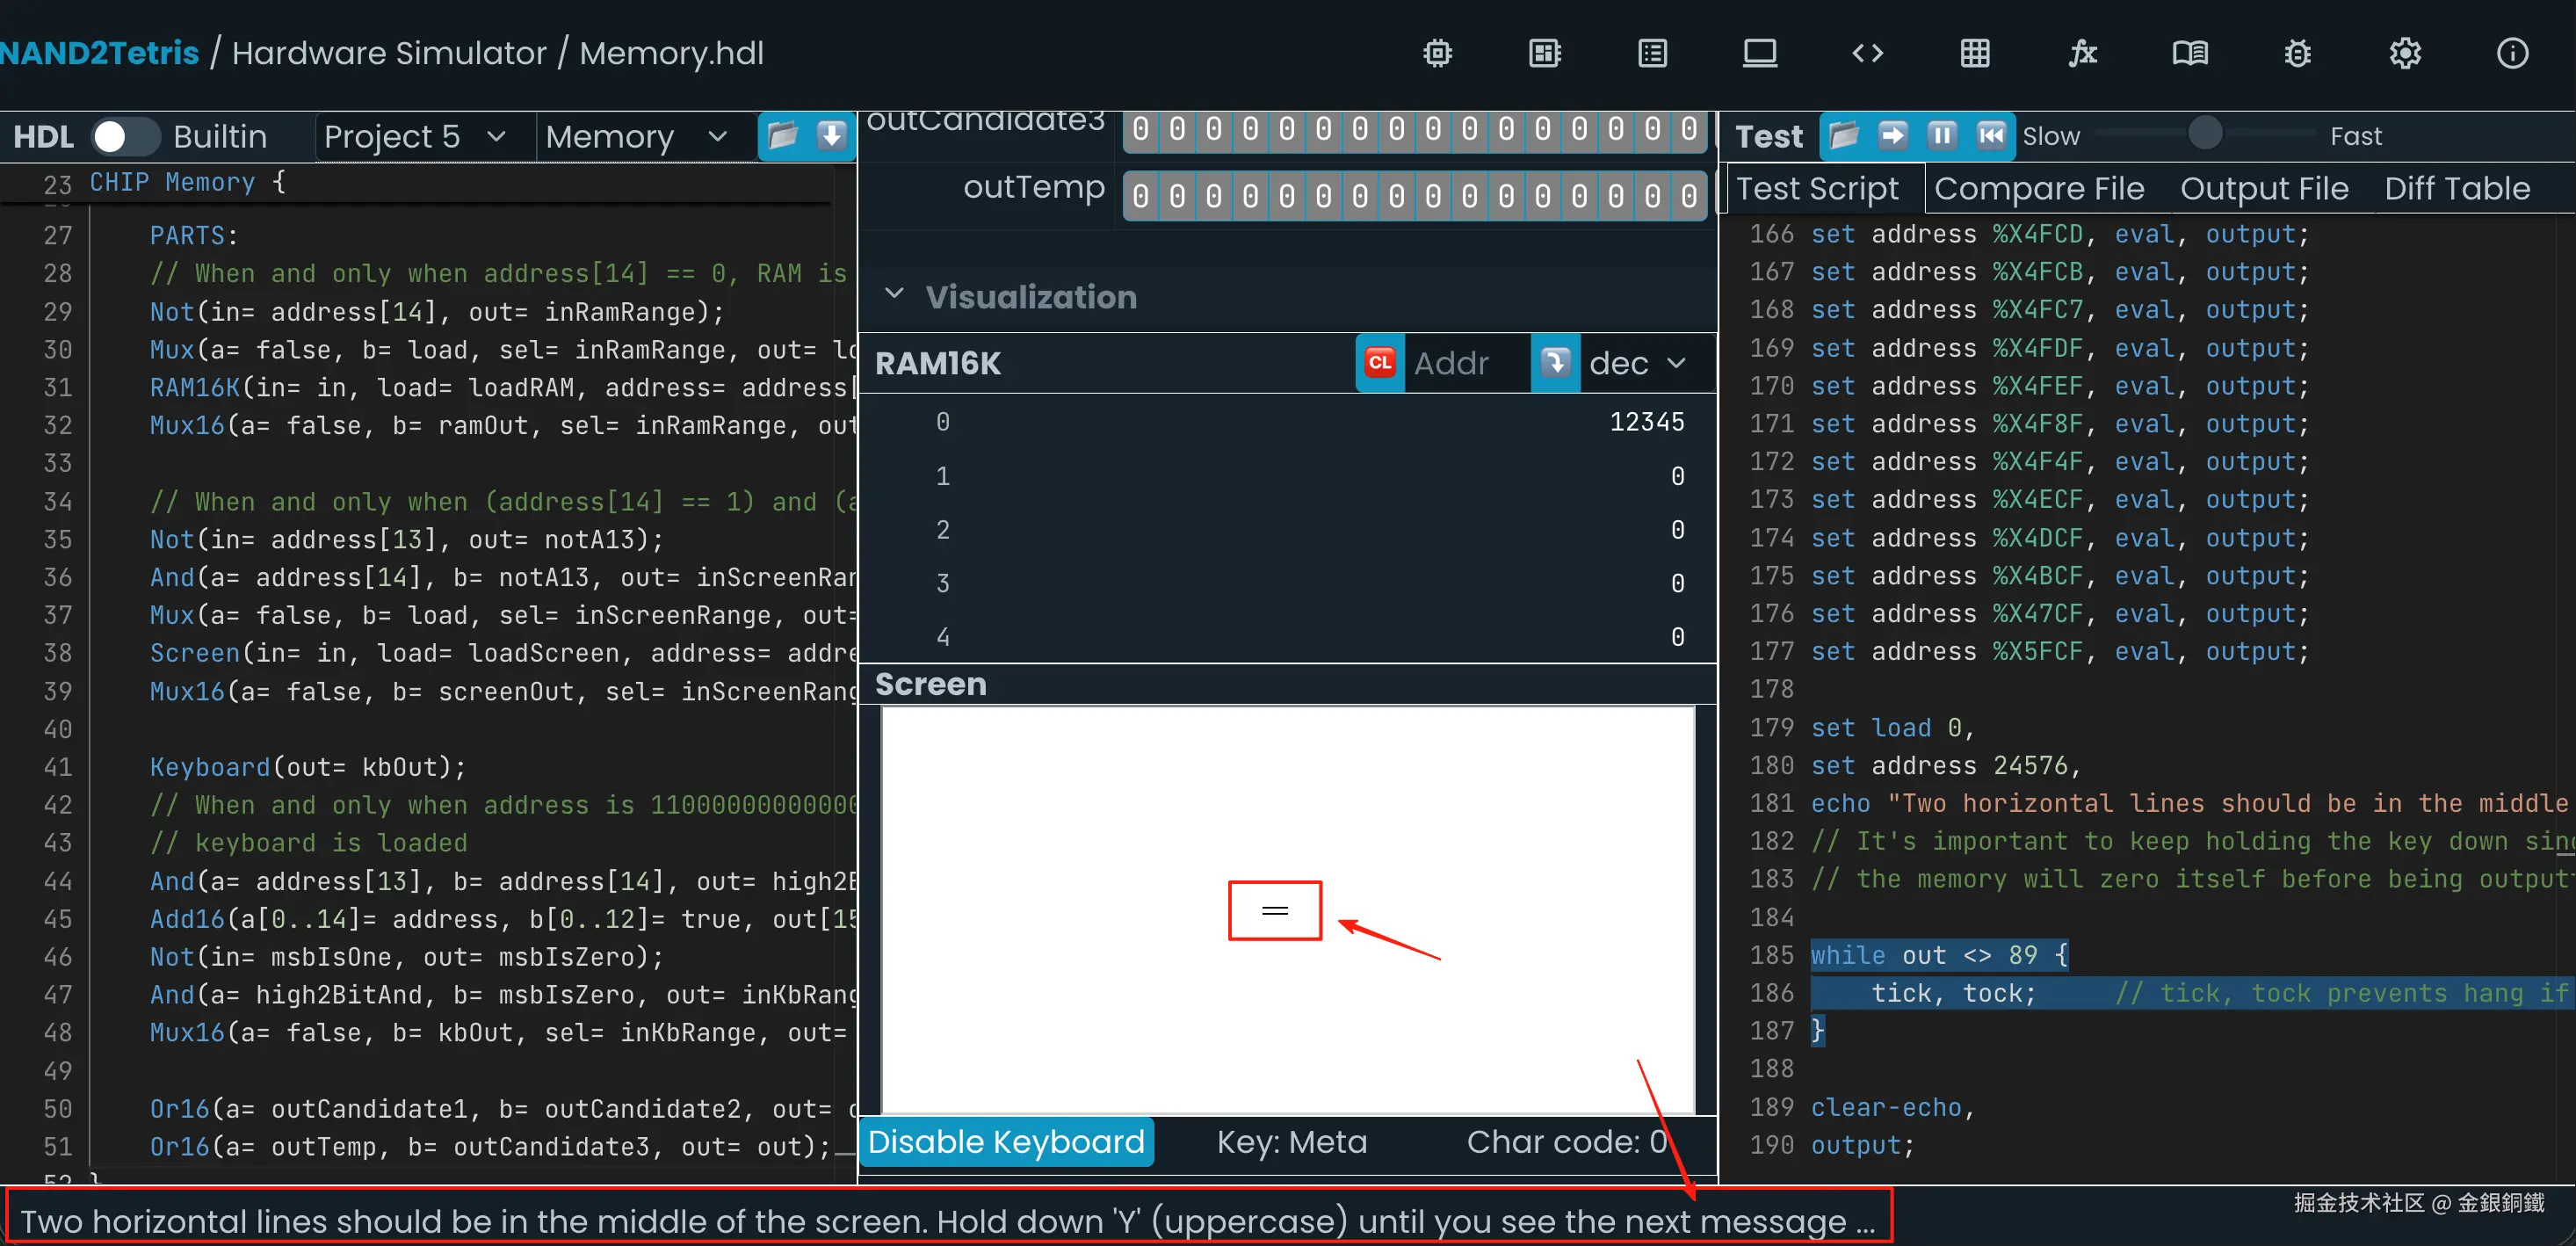
Task: Pause the running test script
Action: [1941, 135]
